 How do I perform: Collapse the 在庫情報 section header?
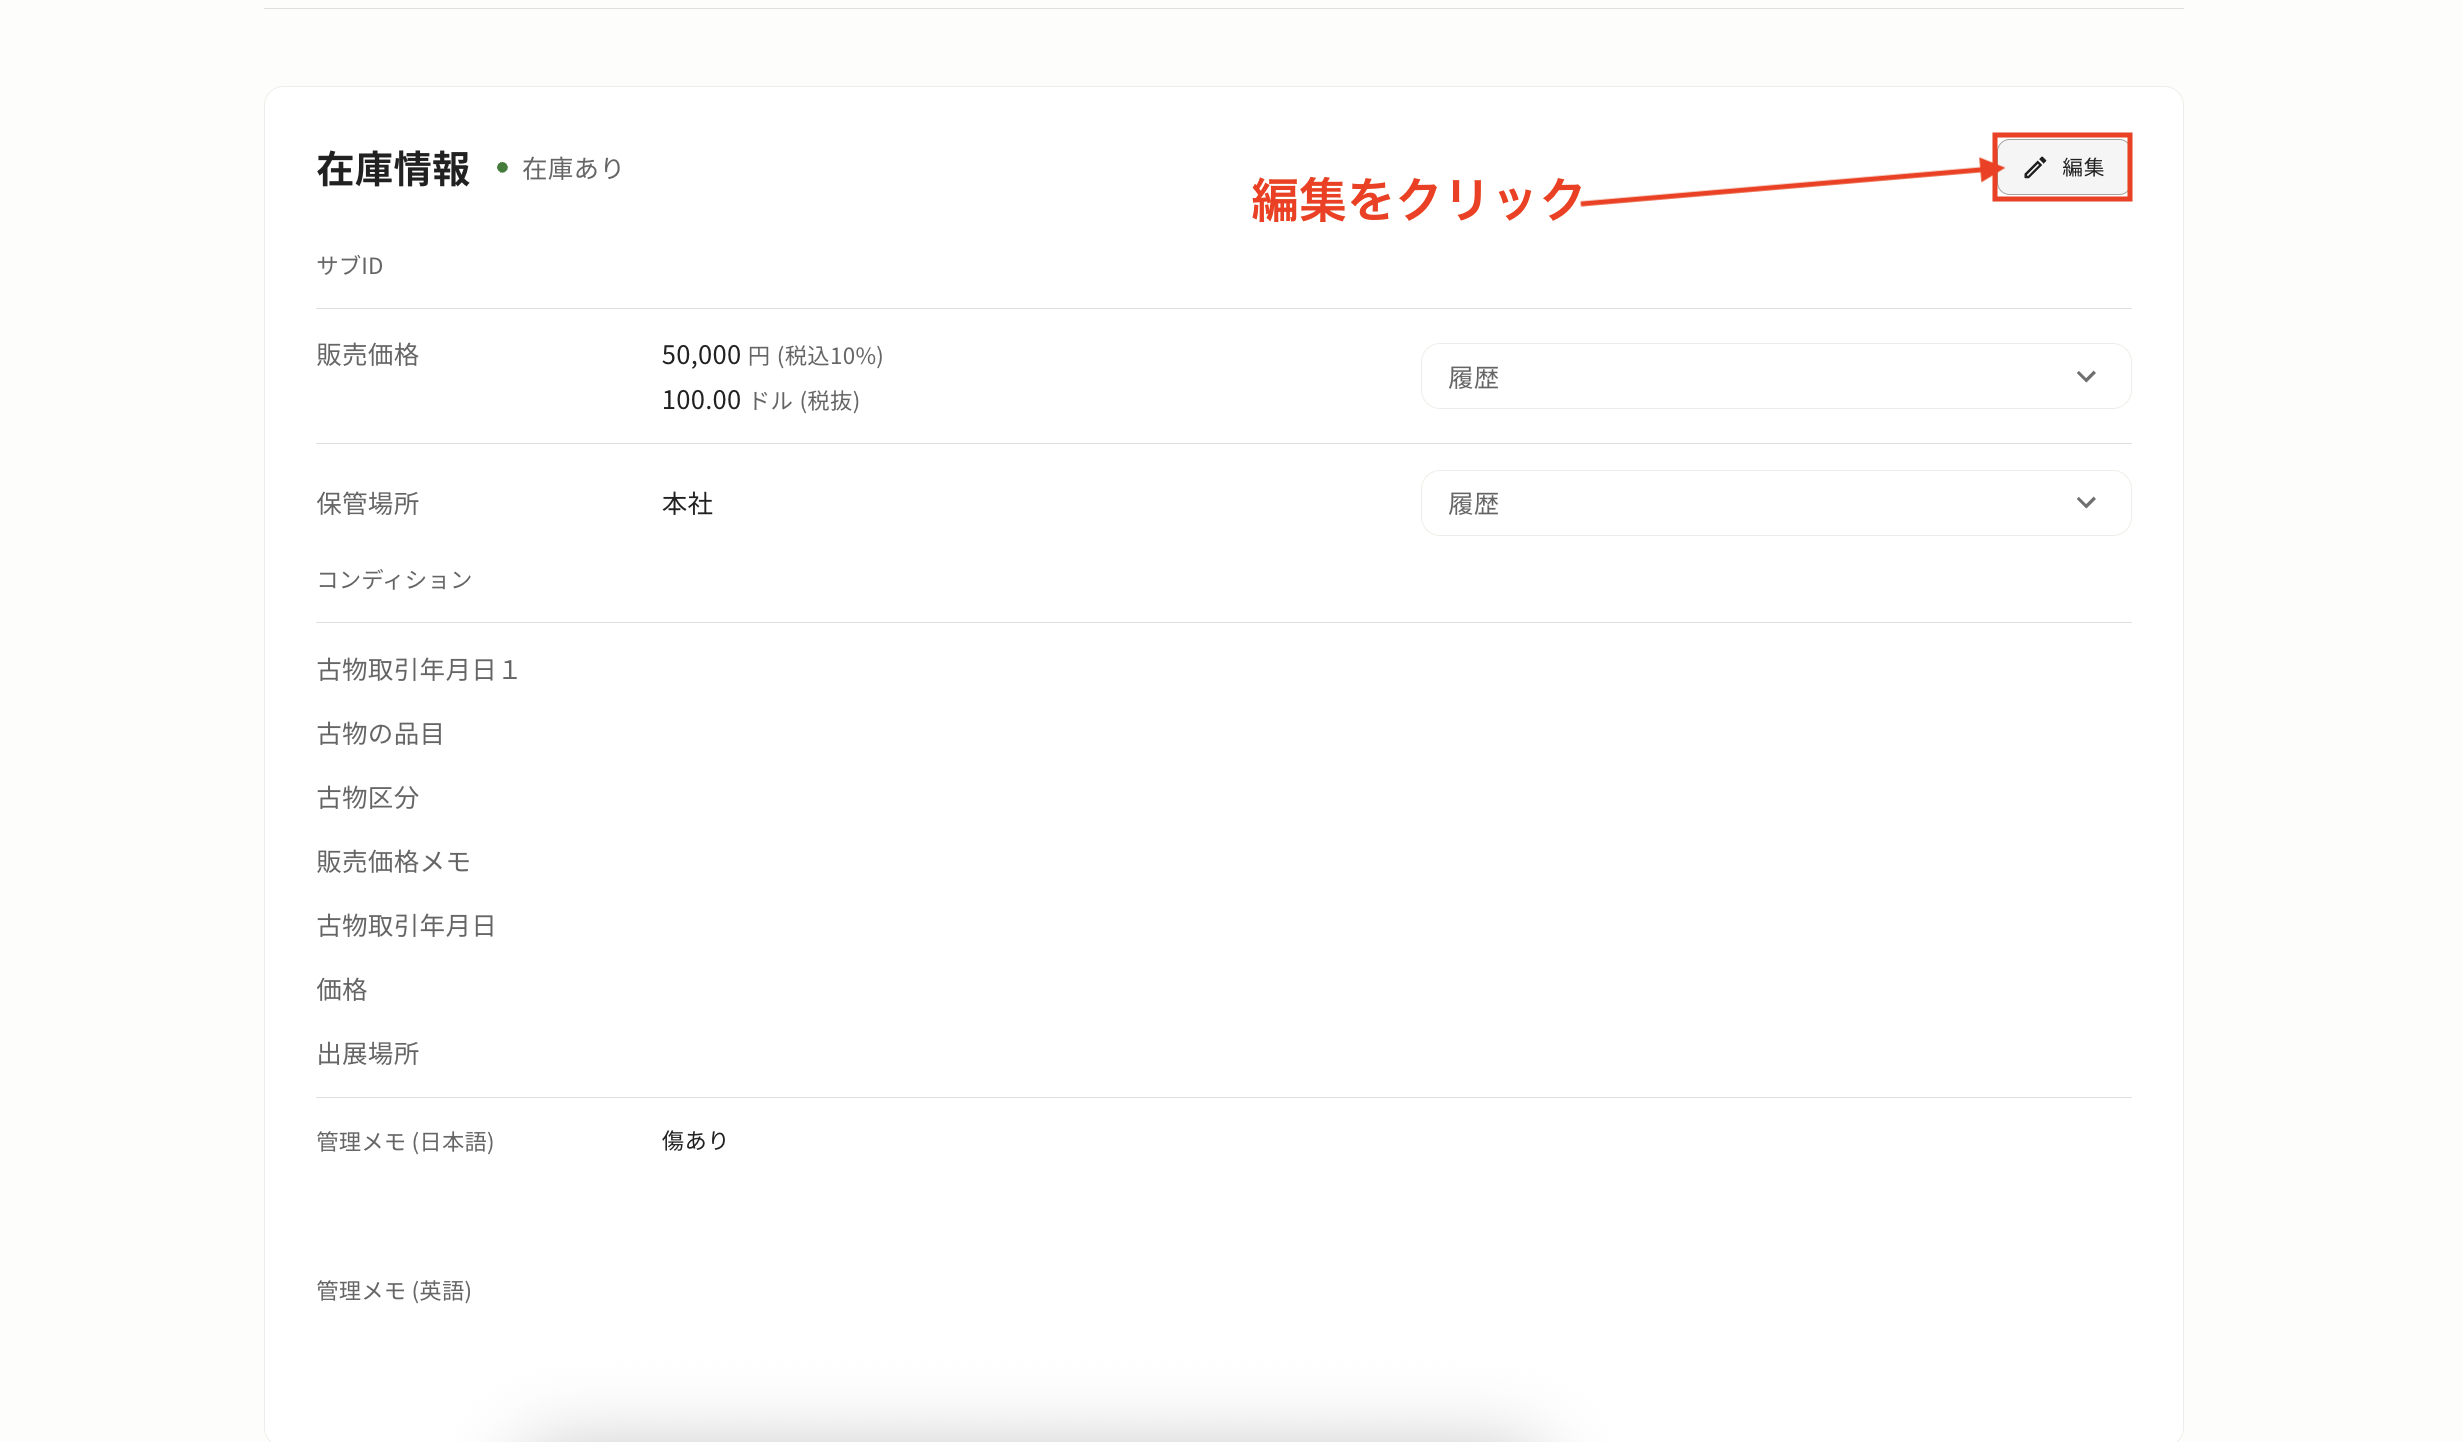[x=393, y=169]
